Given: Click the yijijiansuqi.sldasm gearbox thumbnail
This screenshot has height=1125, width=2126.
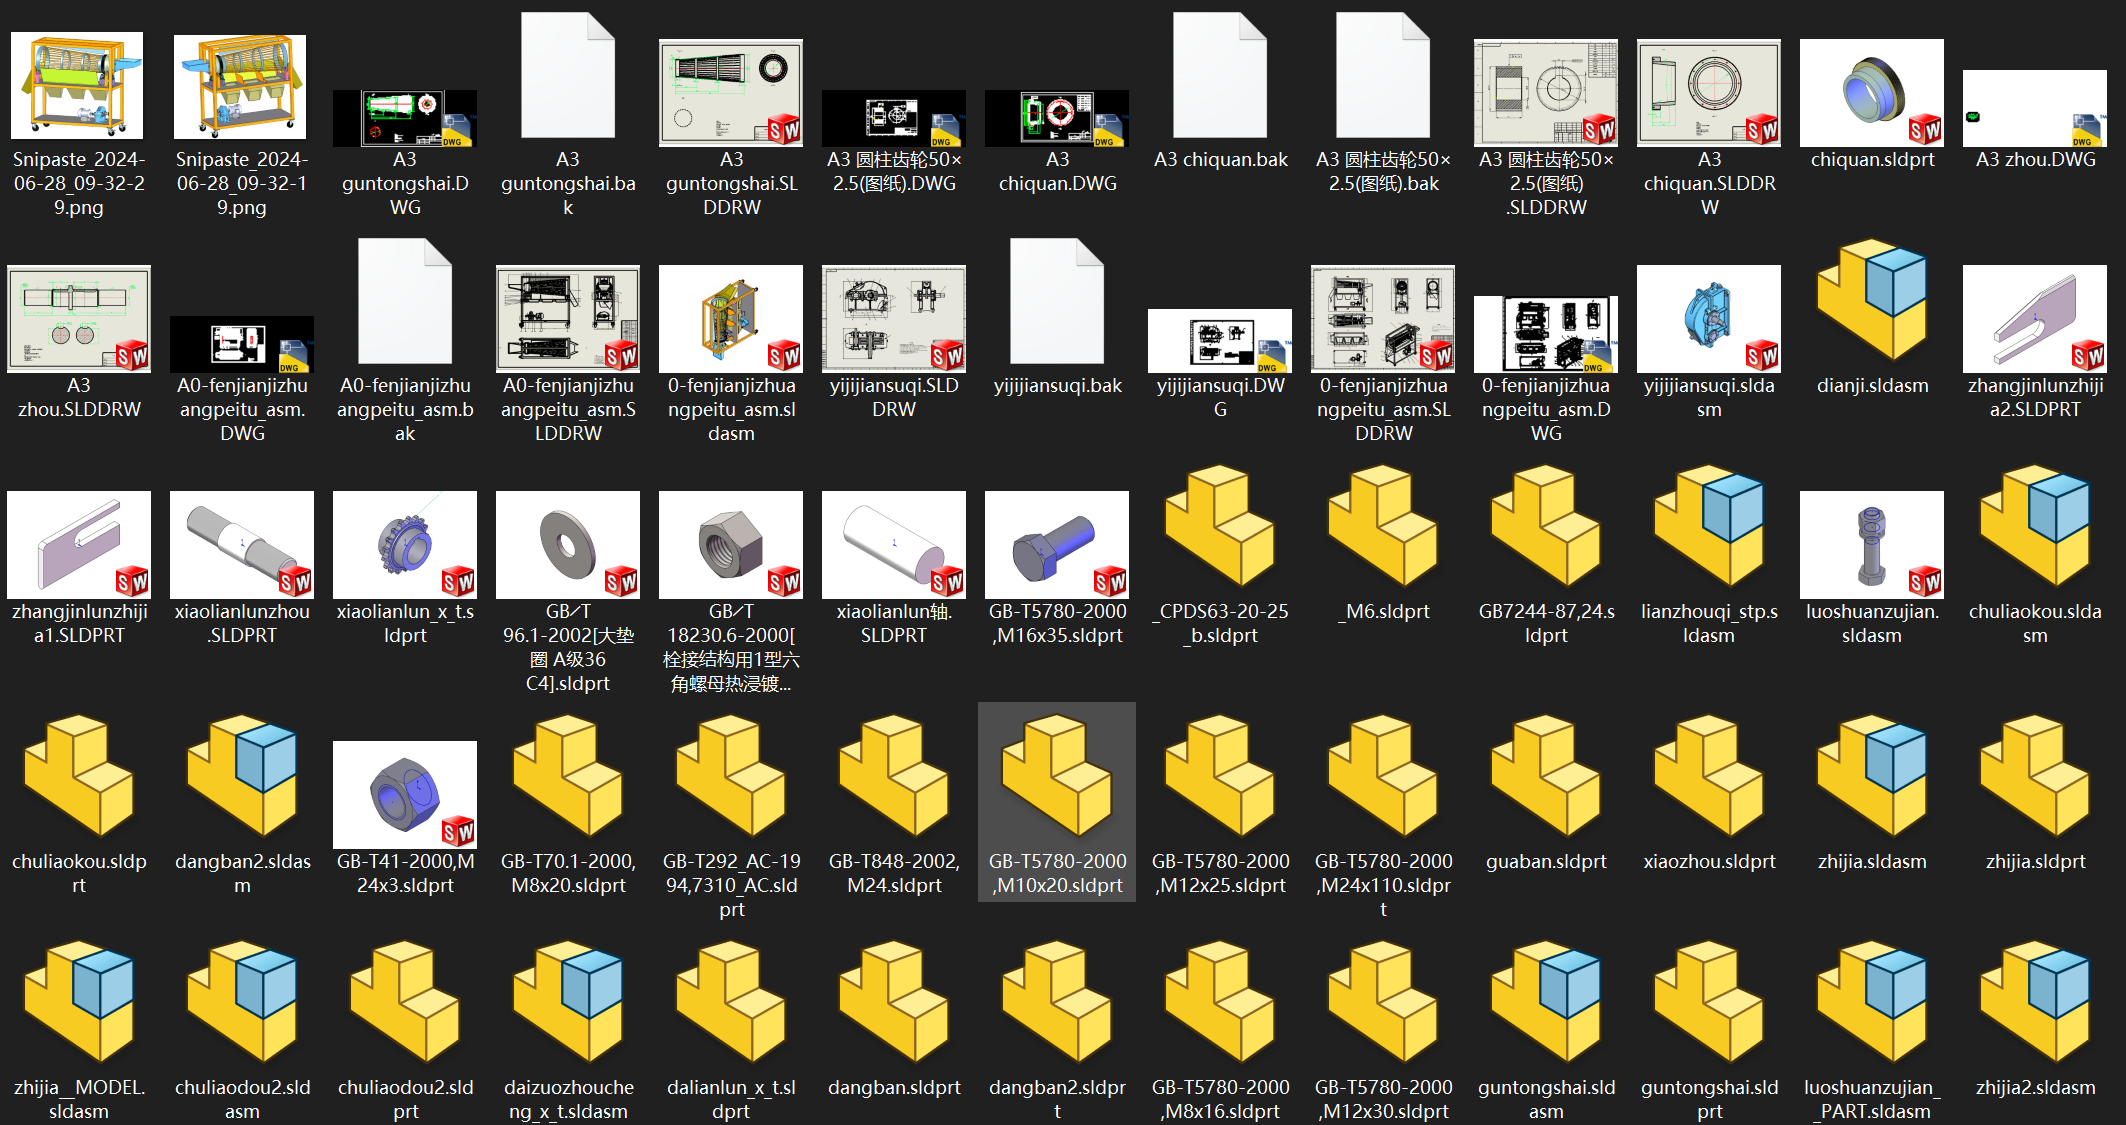Looking at the screenshot, I should coord(1709,318).
